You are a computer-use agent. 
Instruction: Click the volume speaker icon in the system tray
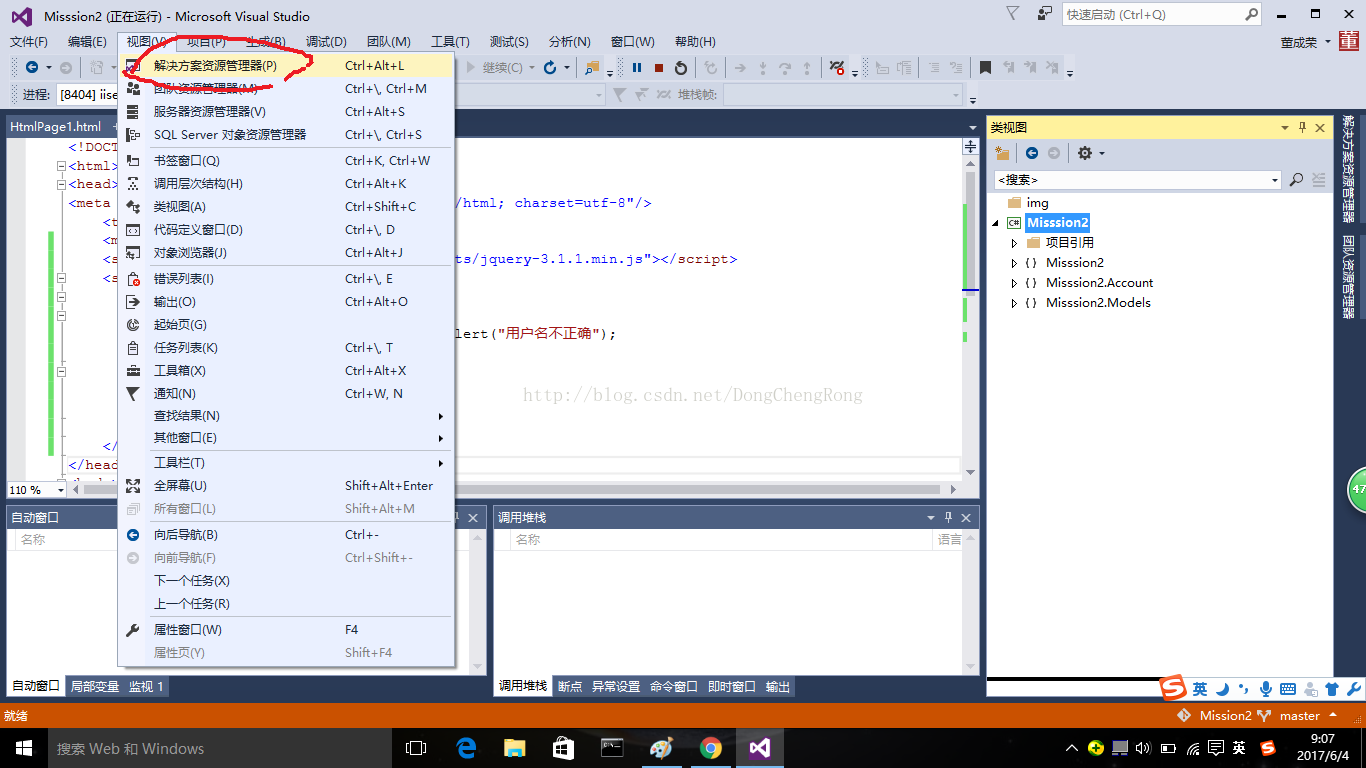(x=1143, y=748)
